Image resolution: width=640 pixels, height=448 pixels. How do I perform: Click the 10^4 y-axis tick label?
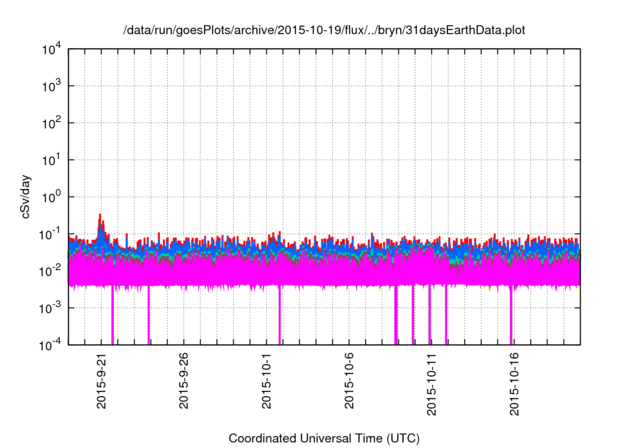[51, 49]
